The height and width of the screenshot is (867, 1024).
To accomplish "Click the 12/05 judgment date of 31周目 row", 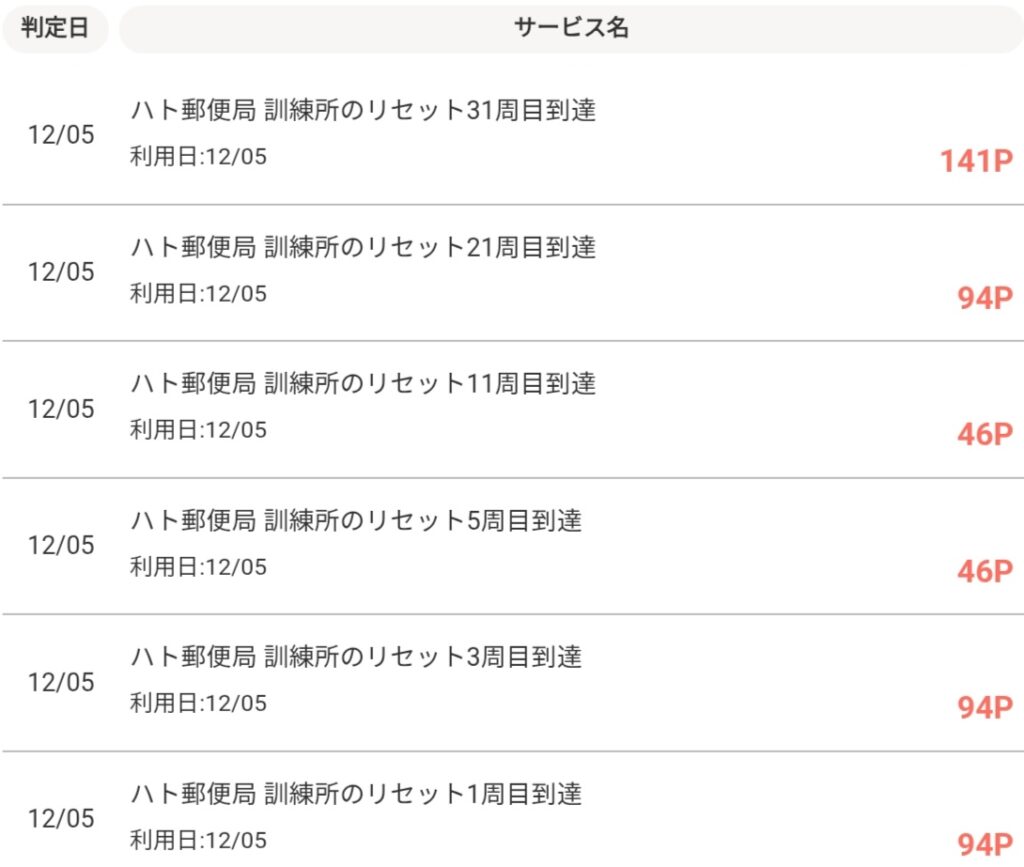I will point(61,135).
